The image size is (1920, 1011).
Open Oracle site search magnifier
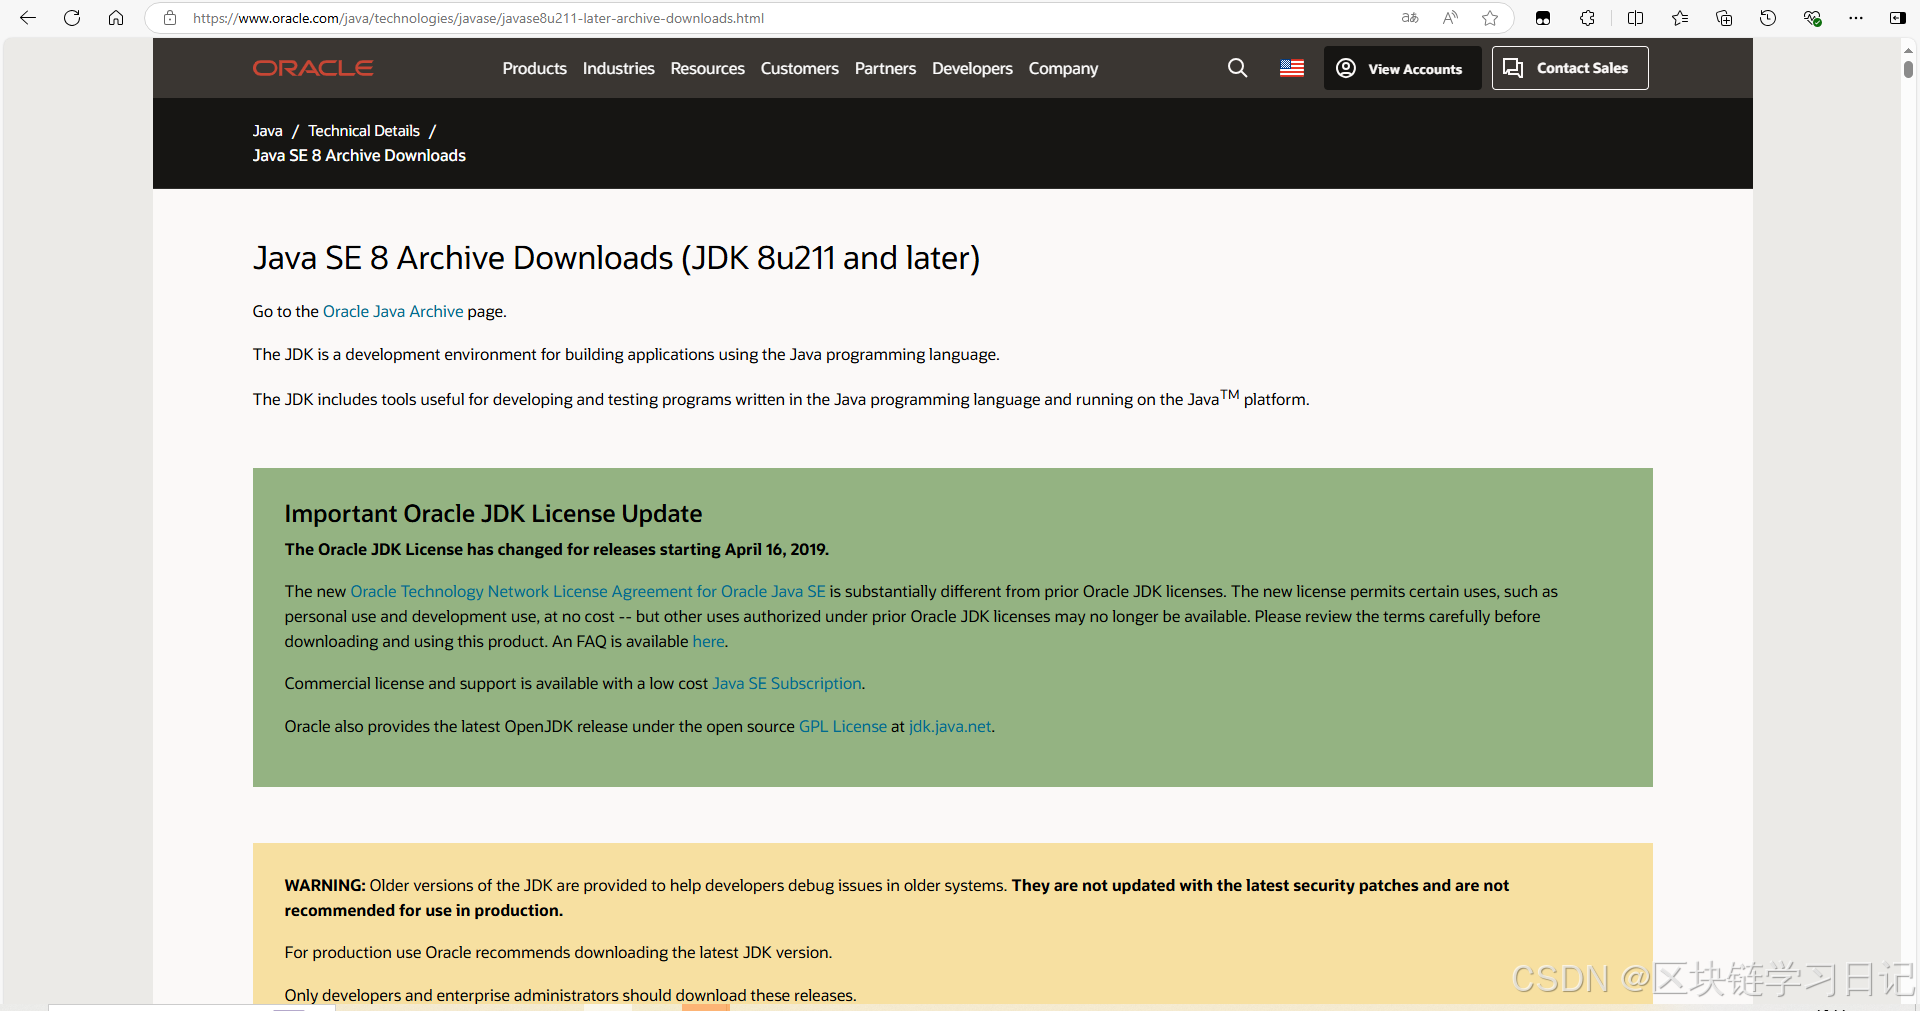click(1237, 68)
